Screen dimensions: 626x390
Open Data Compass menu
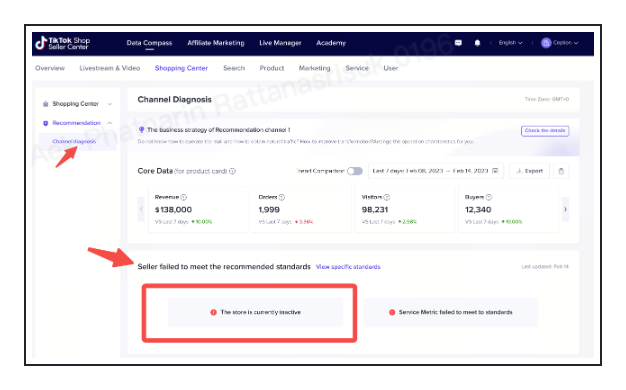(149, 43)
